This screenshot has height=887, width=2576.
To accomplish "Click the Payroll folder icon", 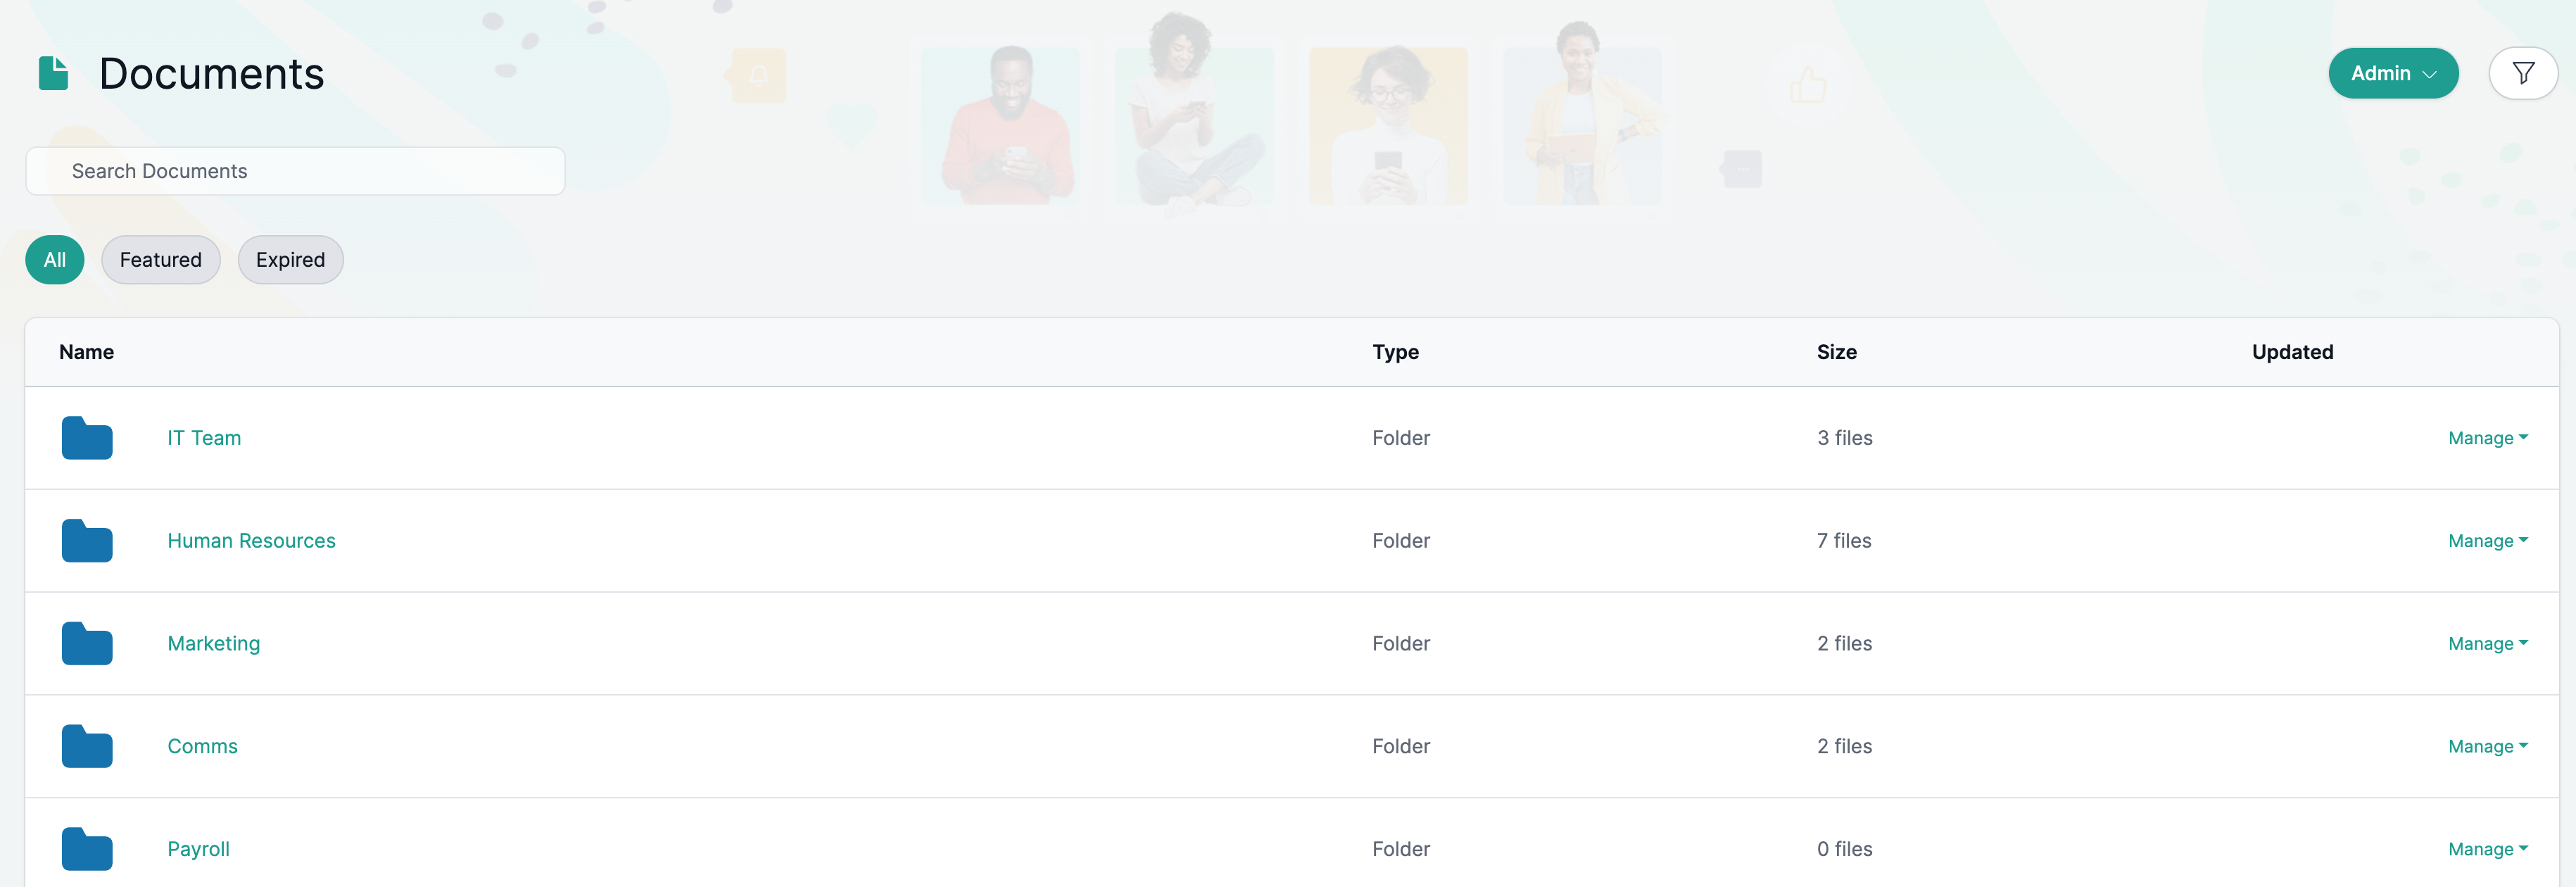I will [x=87, y=849].
